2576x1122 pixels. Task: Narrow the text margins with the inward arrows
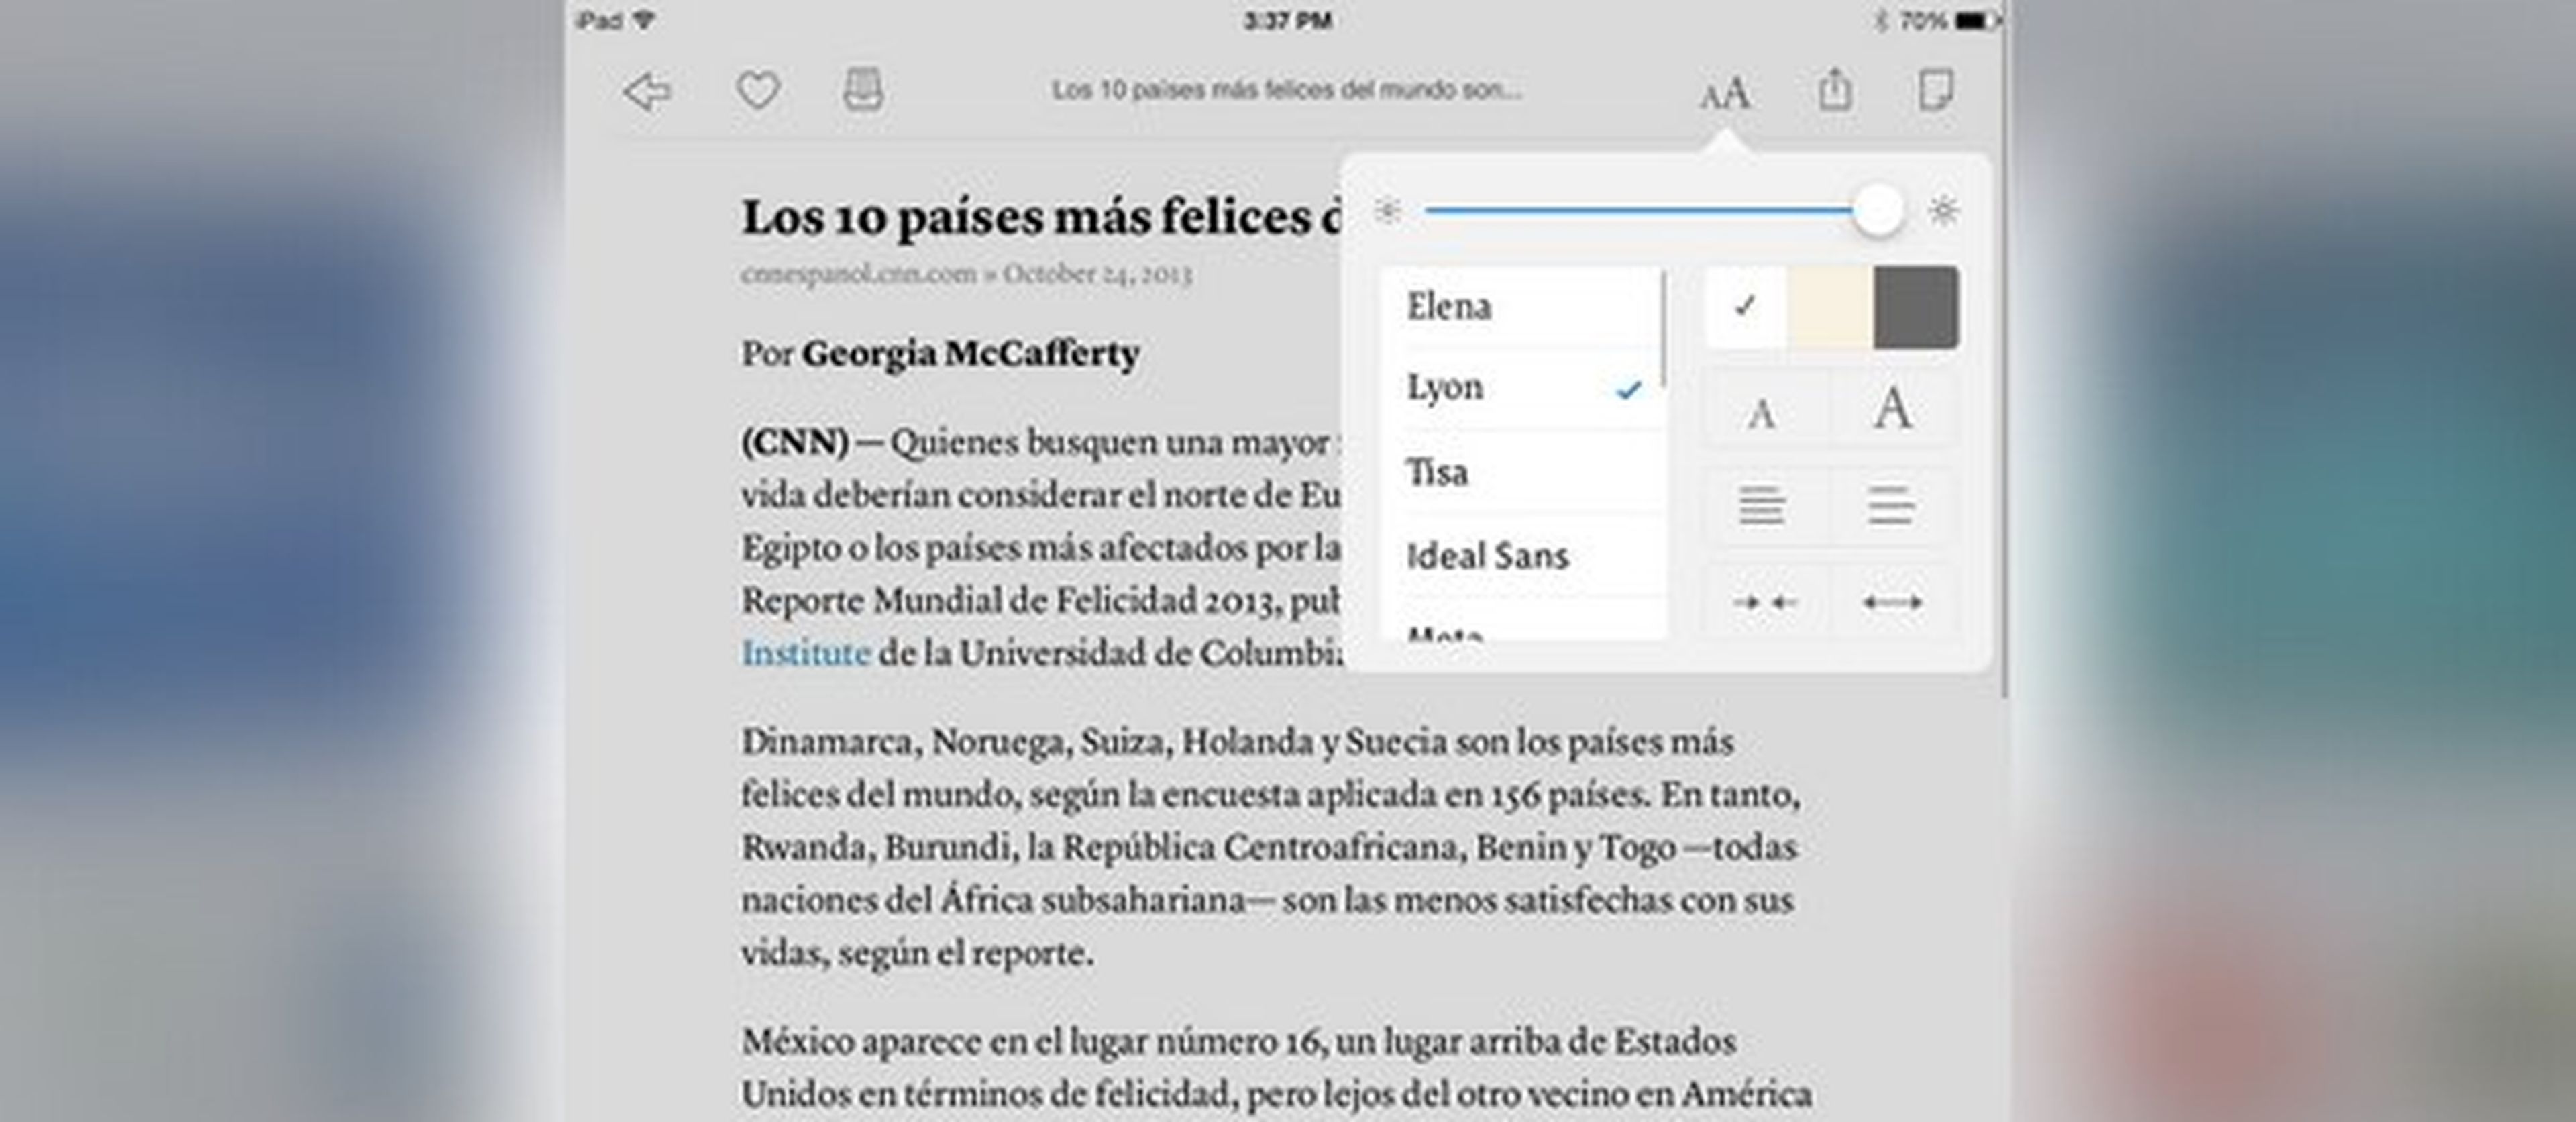1764,602
